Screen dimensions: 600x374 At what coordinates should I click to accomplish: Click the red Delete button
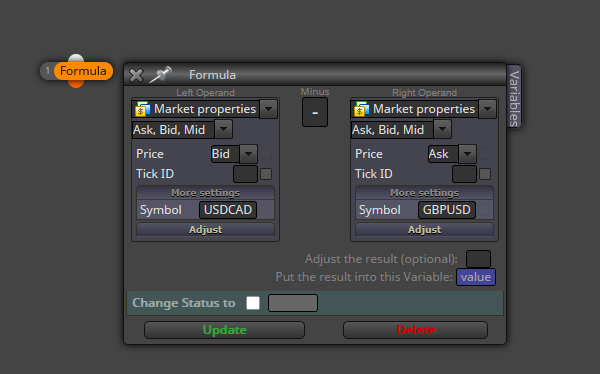[416, 330]
